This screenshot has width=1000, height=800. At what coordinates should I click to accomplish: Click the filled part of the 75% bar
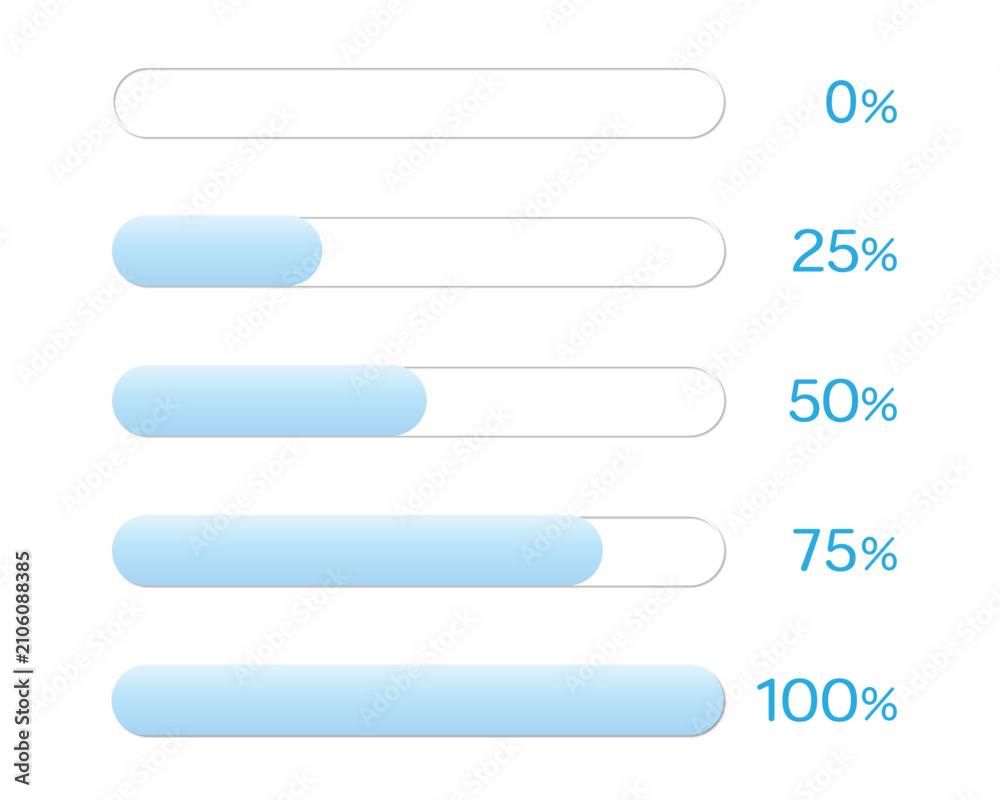pos(357,551)
